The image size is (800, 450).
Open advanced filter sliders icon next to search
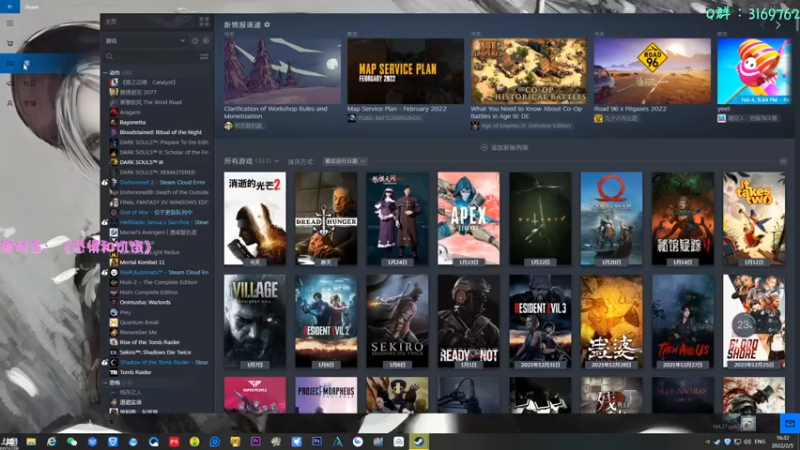[204, 56]
